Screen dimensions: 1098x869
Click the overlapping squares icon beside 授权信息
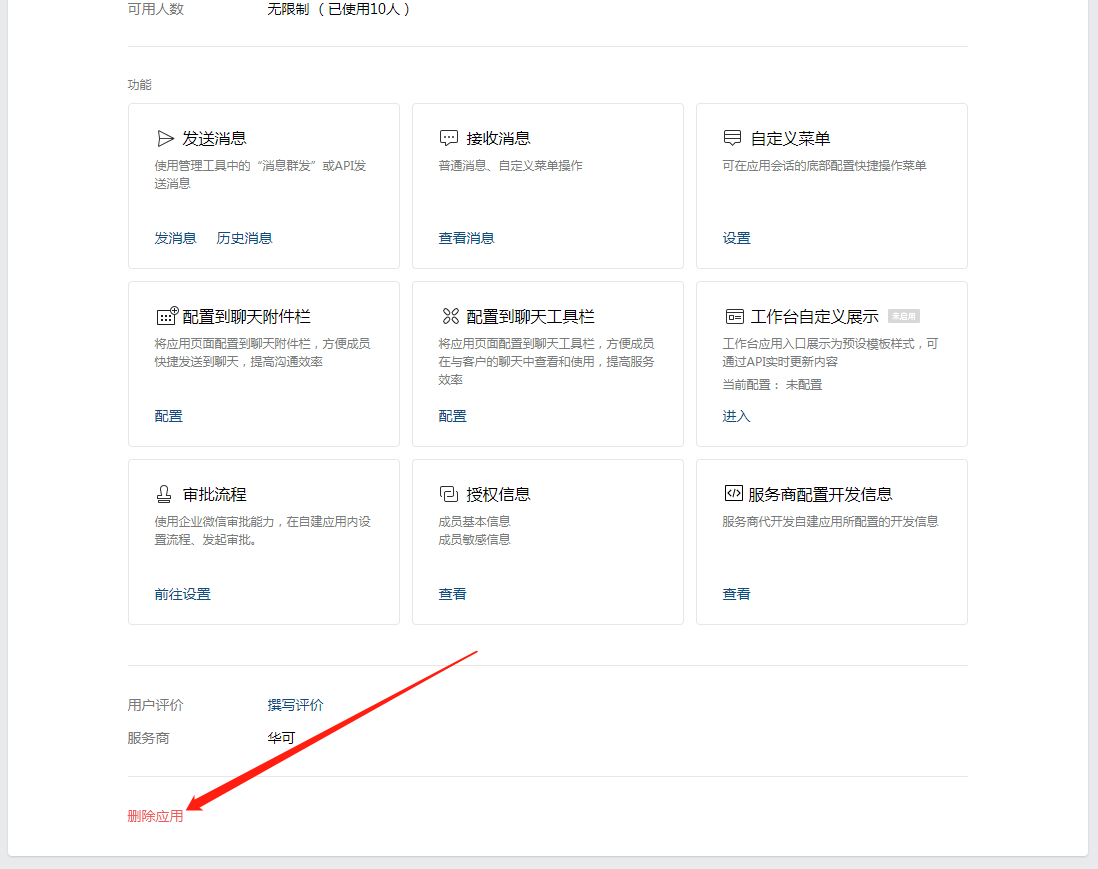tap(449, 494)
